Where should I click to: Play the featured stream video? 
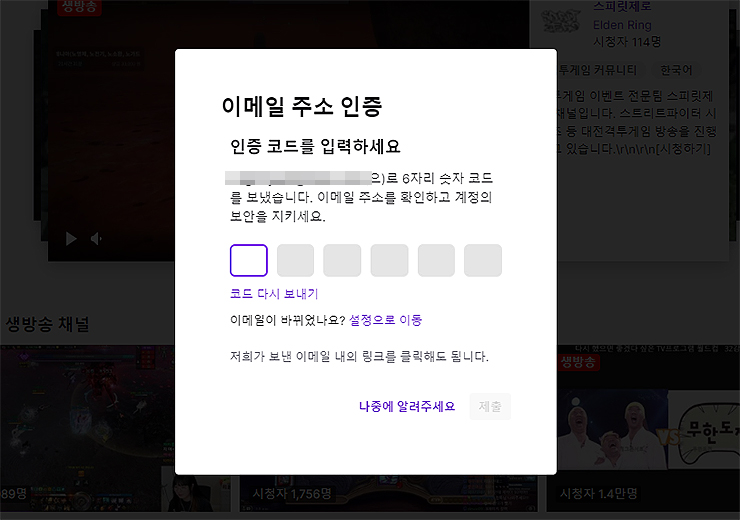[71, 239]
